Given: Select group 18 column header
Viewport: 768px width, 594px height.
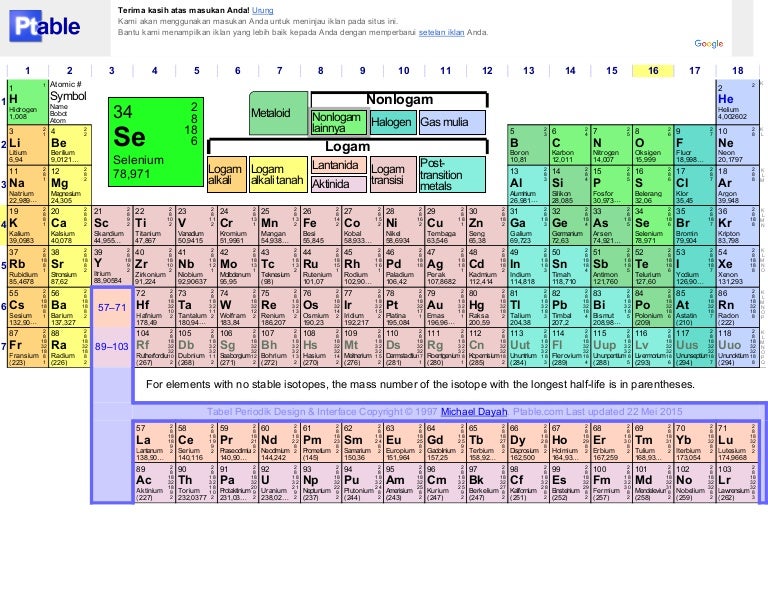Looking at the screenshot, I should pos(738,71).
